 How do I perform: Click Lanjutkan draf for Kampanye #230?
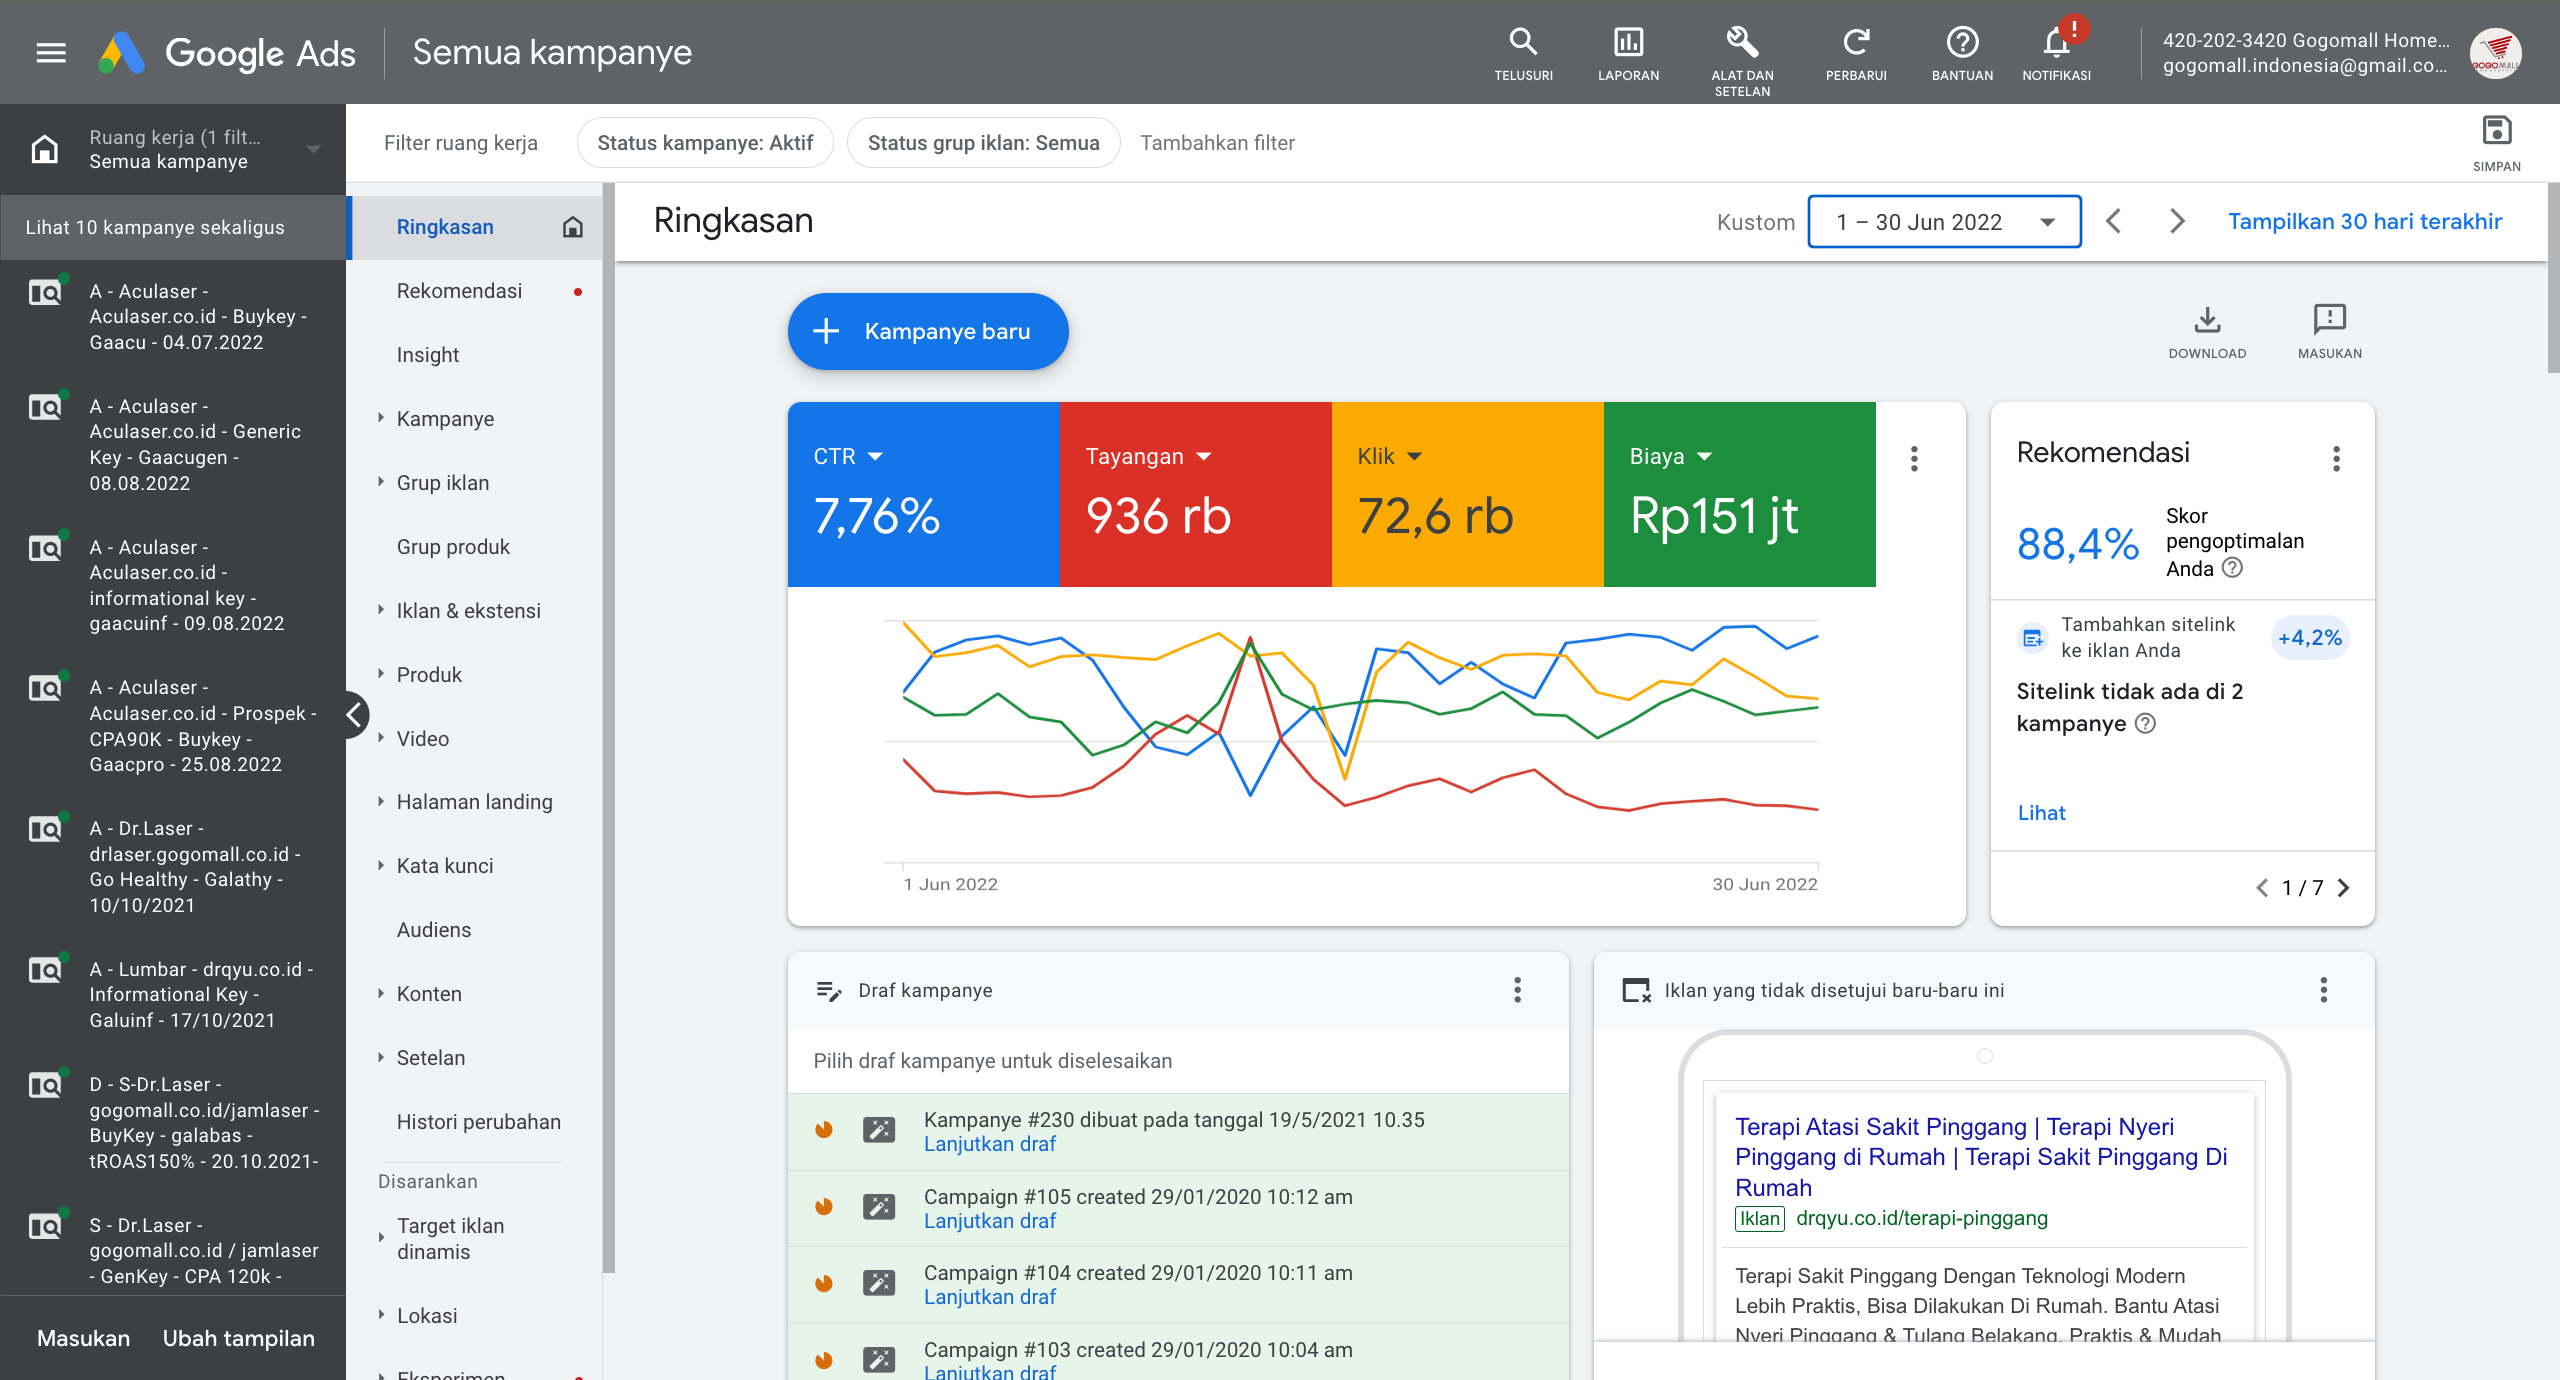pos(989,1143)
